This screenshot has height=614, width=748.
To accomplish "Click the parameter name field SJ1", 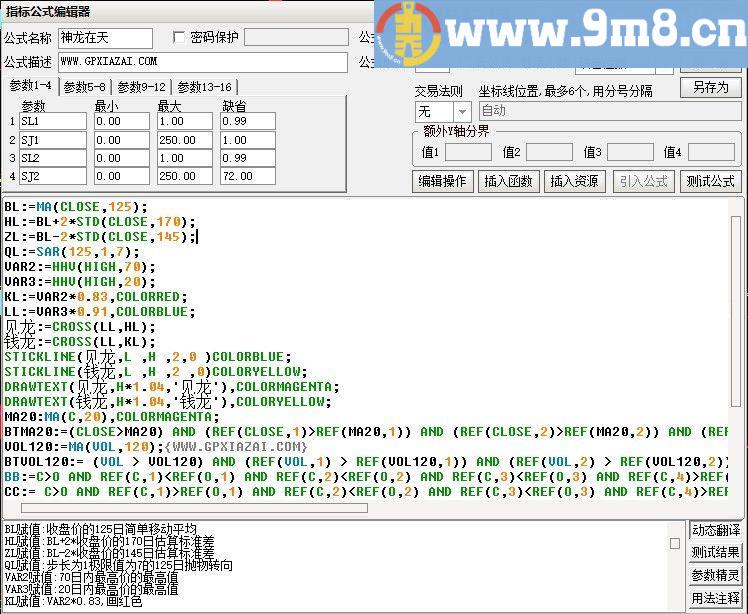I will 53,140.
